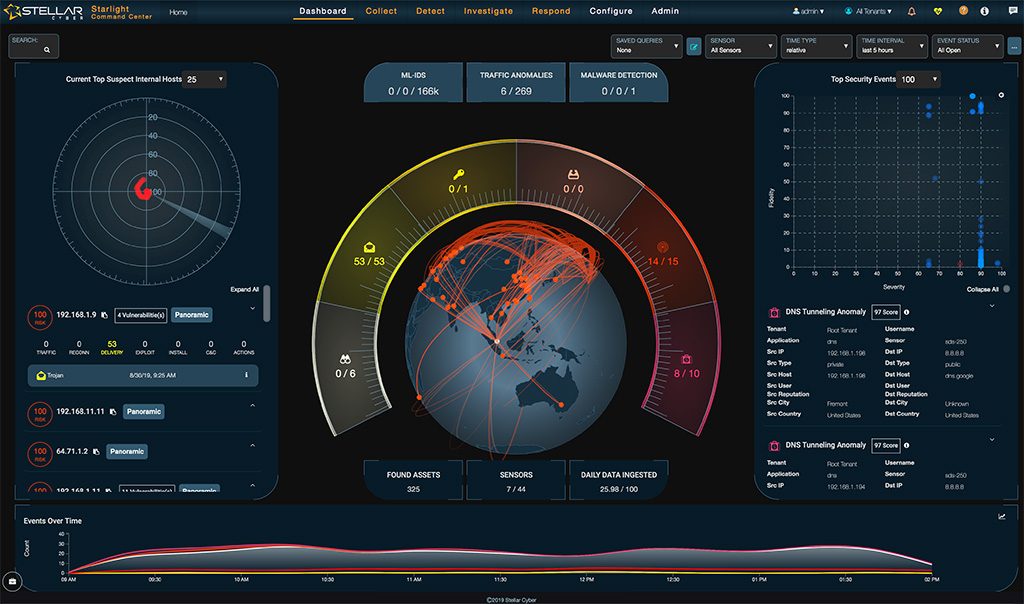Viewport: 1024px width, 604px height.
Task: Click the binoculars icon showing 0 / 6
Action: (x=345, y=359)
